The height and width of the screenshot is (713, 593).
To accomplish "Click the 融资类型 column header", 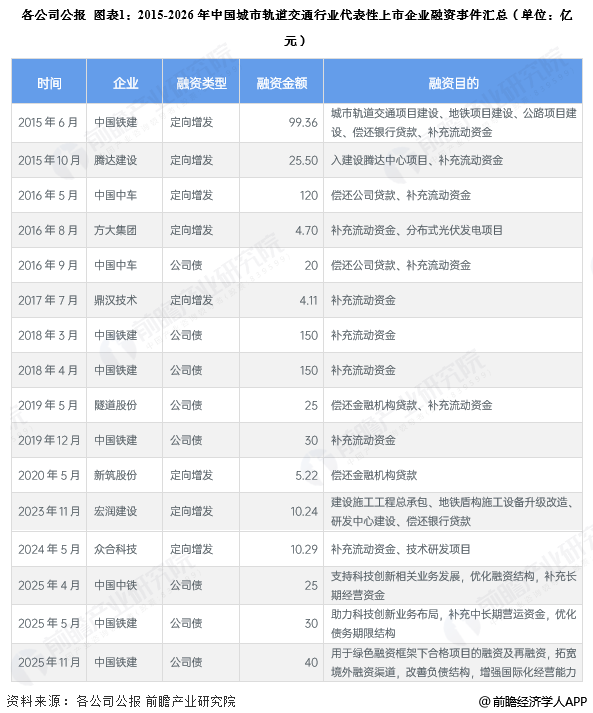I will (x=201, y=83).
